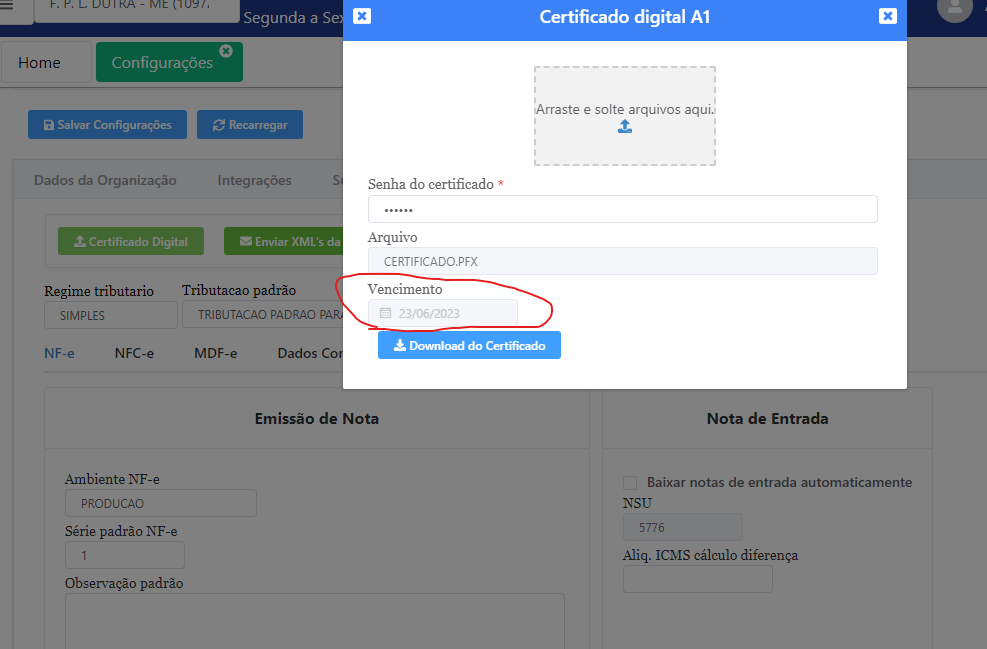Image resolution: width=987 pixels, height=649 pixels.
Task: Click the green Certificado Digital button
Action: [x=130, y=241]
